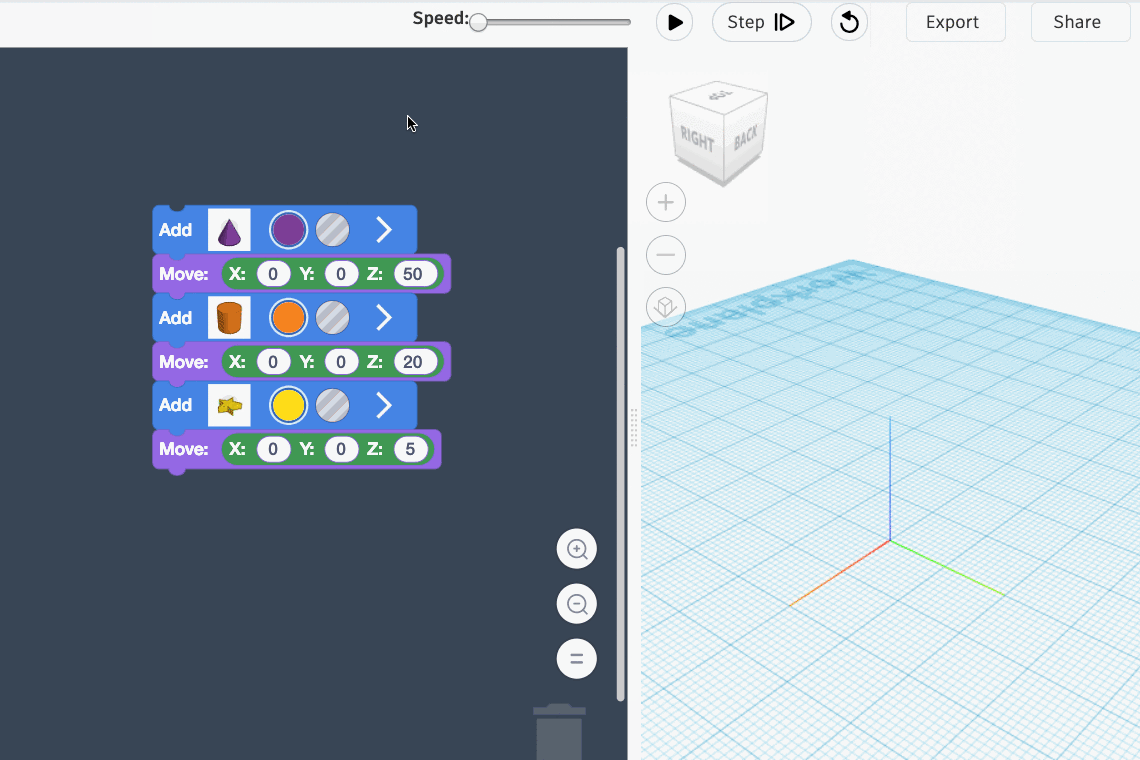
Task: Edit X value in the Z 5 Move block
Action: [x=273, y=449]
